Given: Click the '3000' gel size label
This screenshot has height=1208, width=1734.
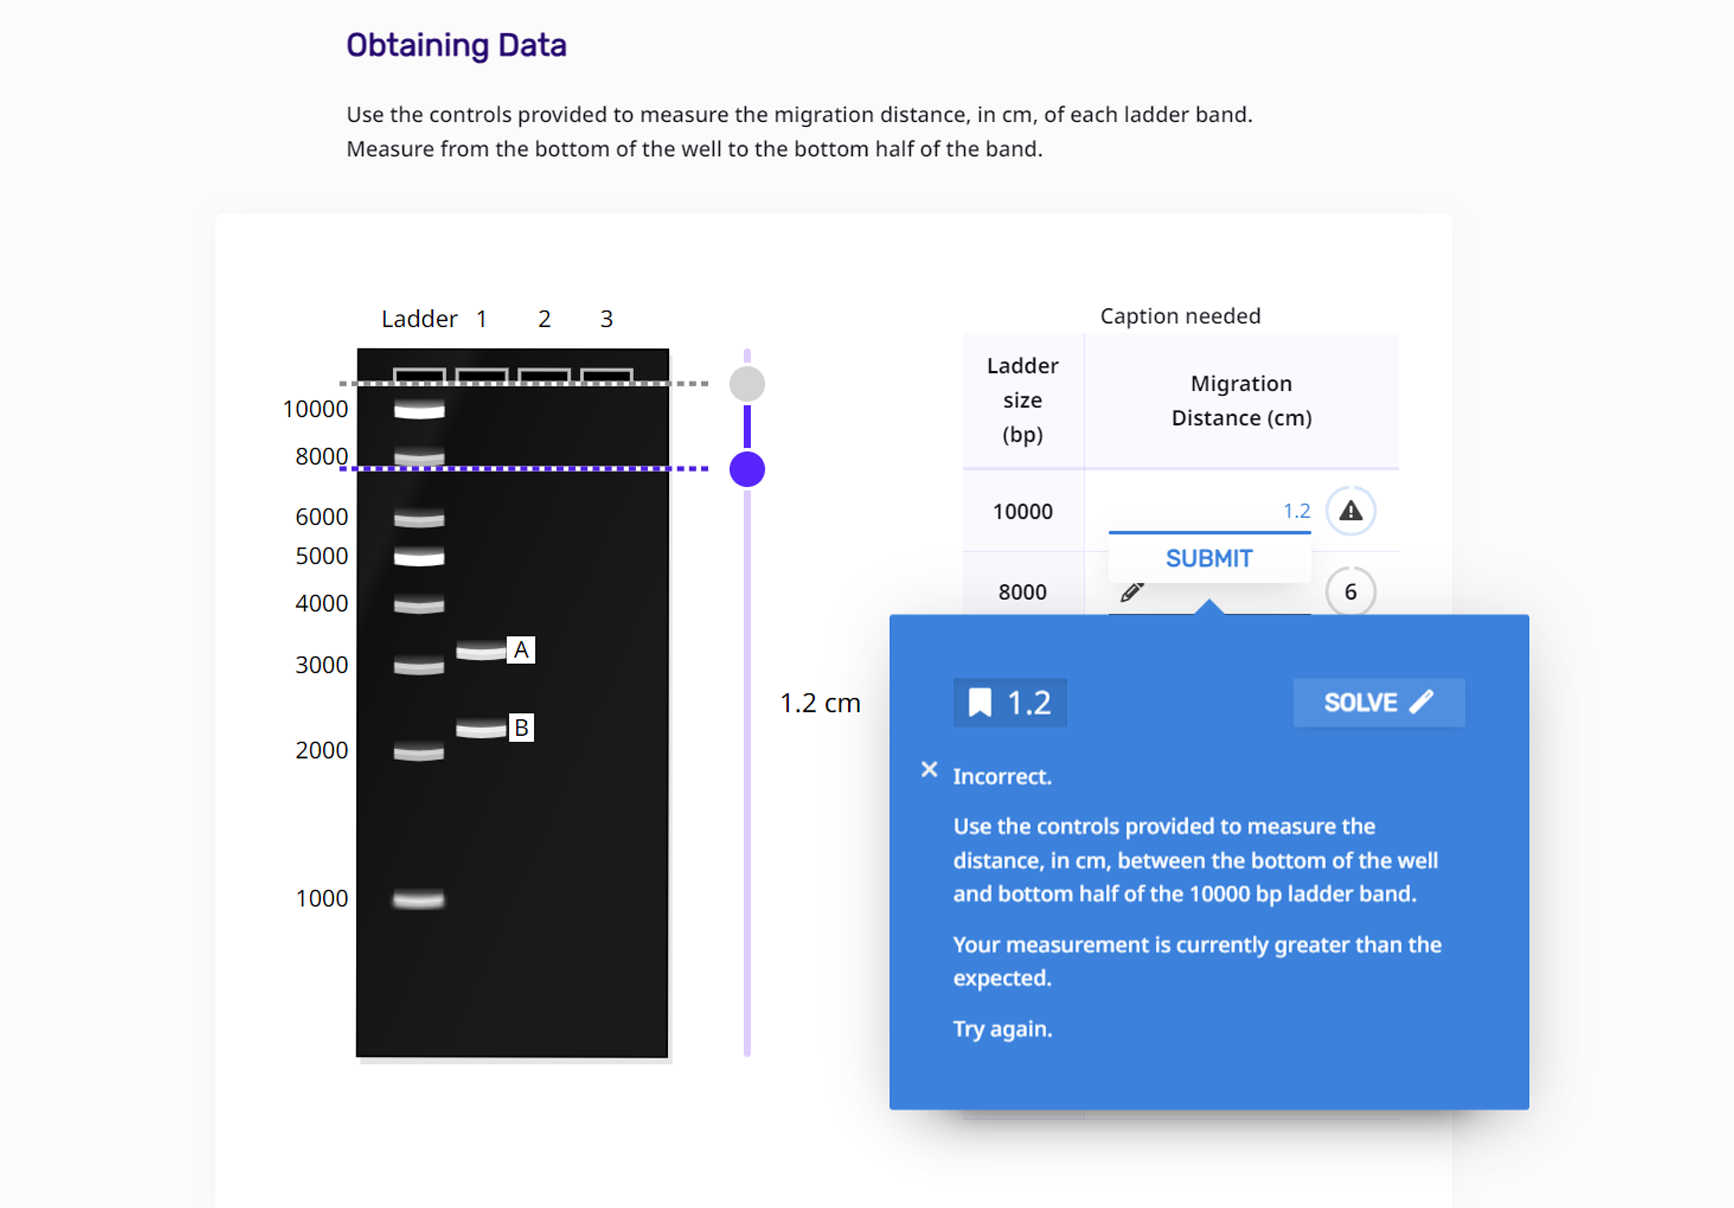Looking at the screenshot, I should tap(321, 665).
